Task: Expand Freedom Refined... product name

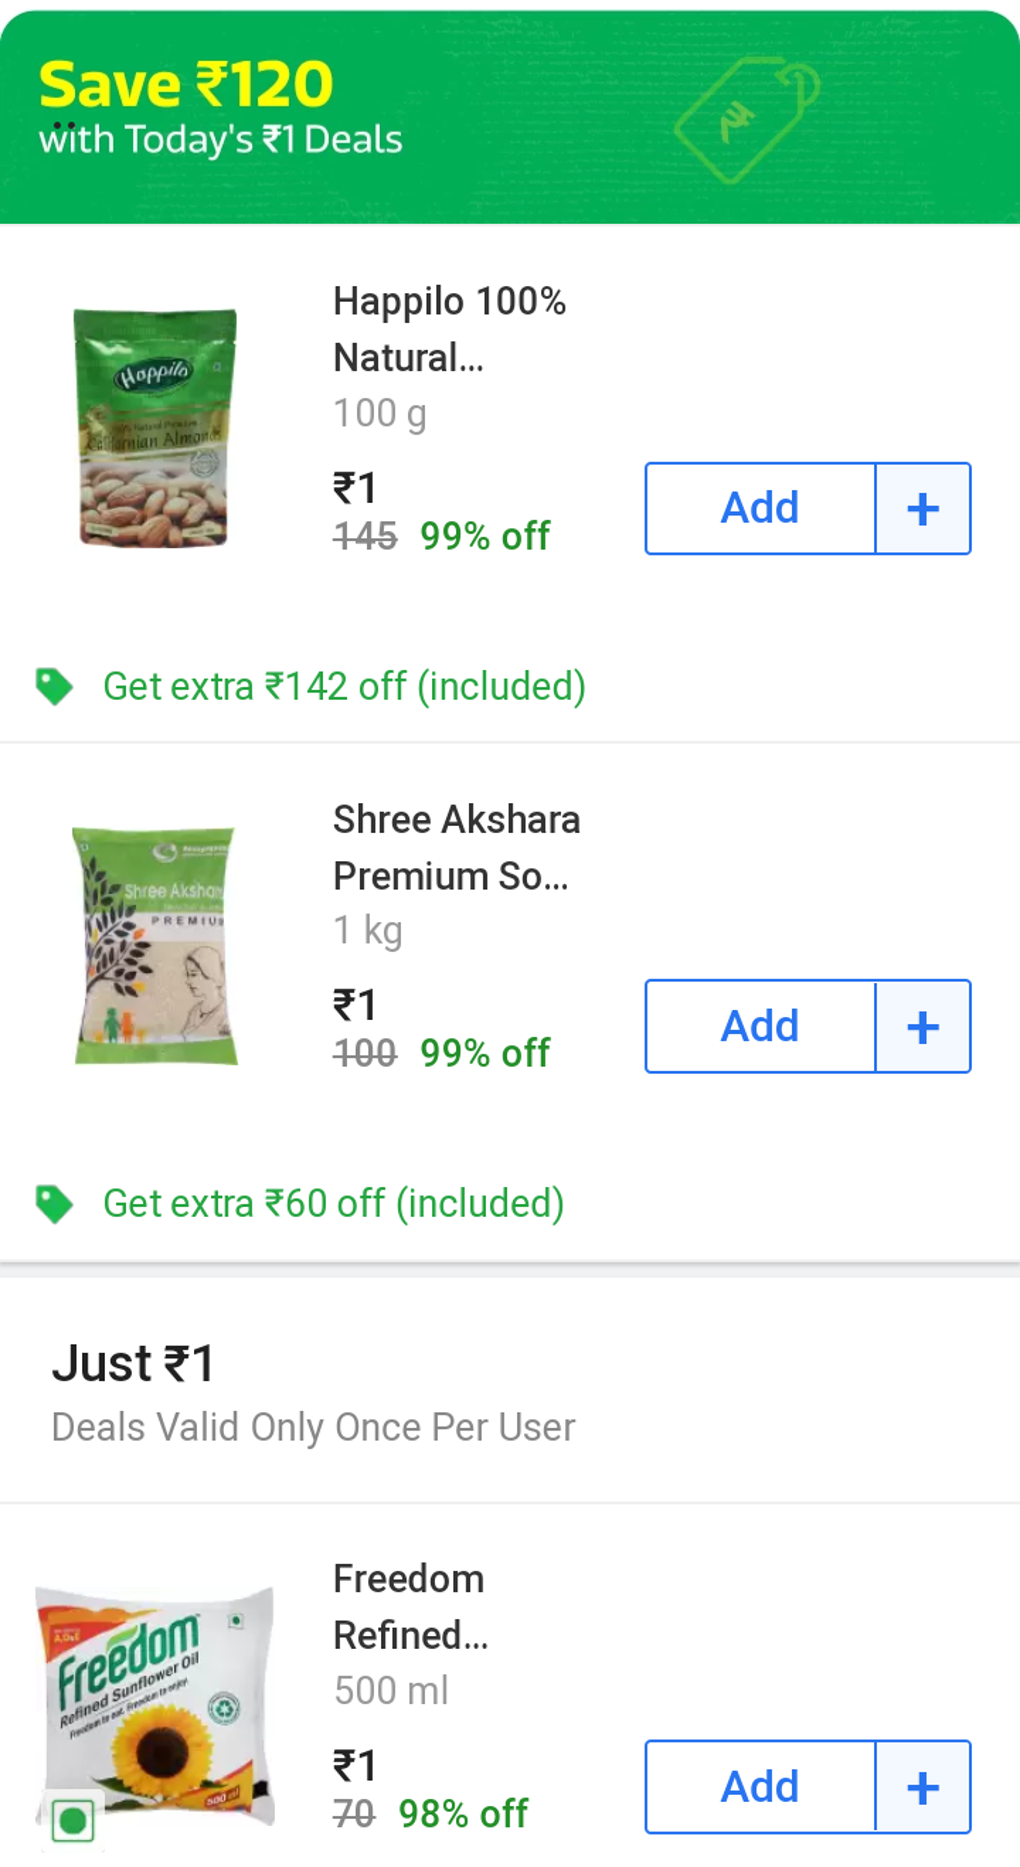Action: (x=408, y=1607)
